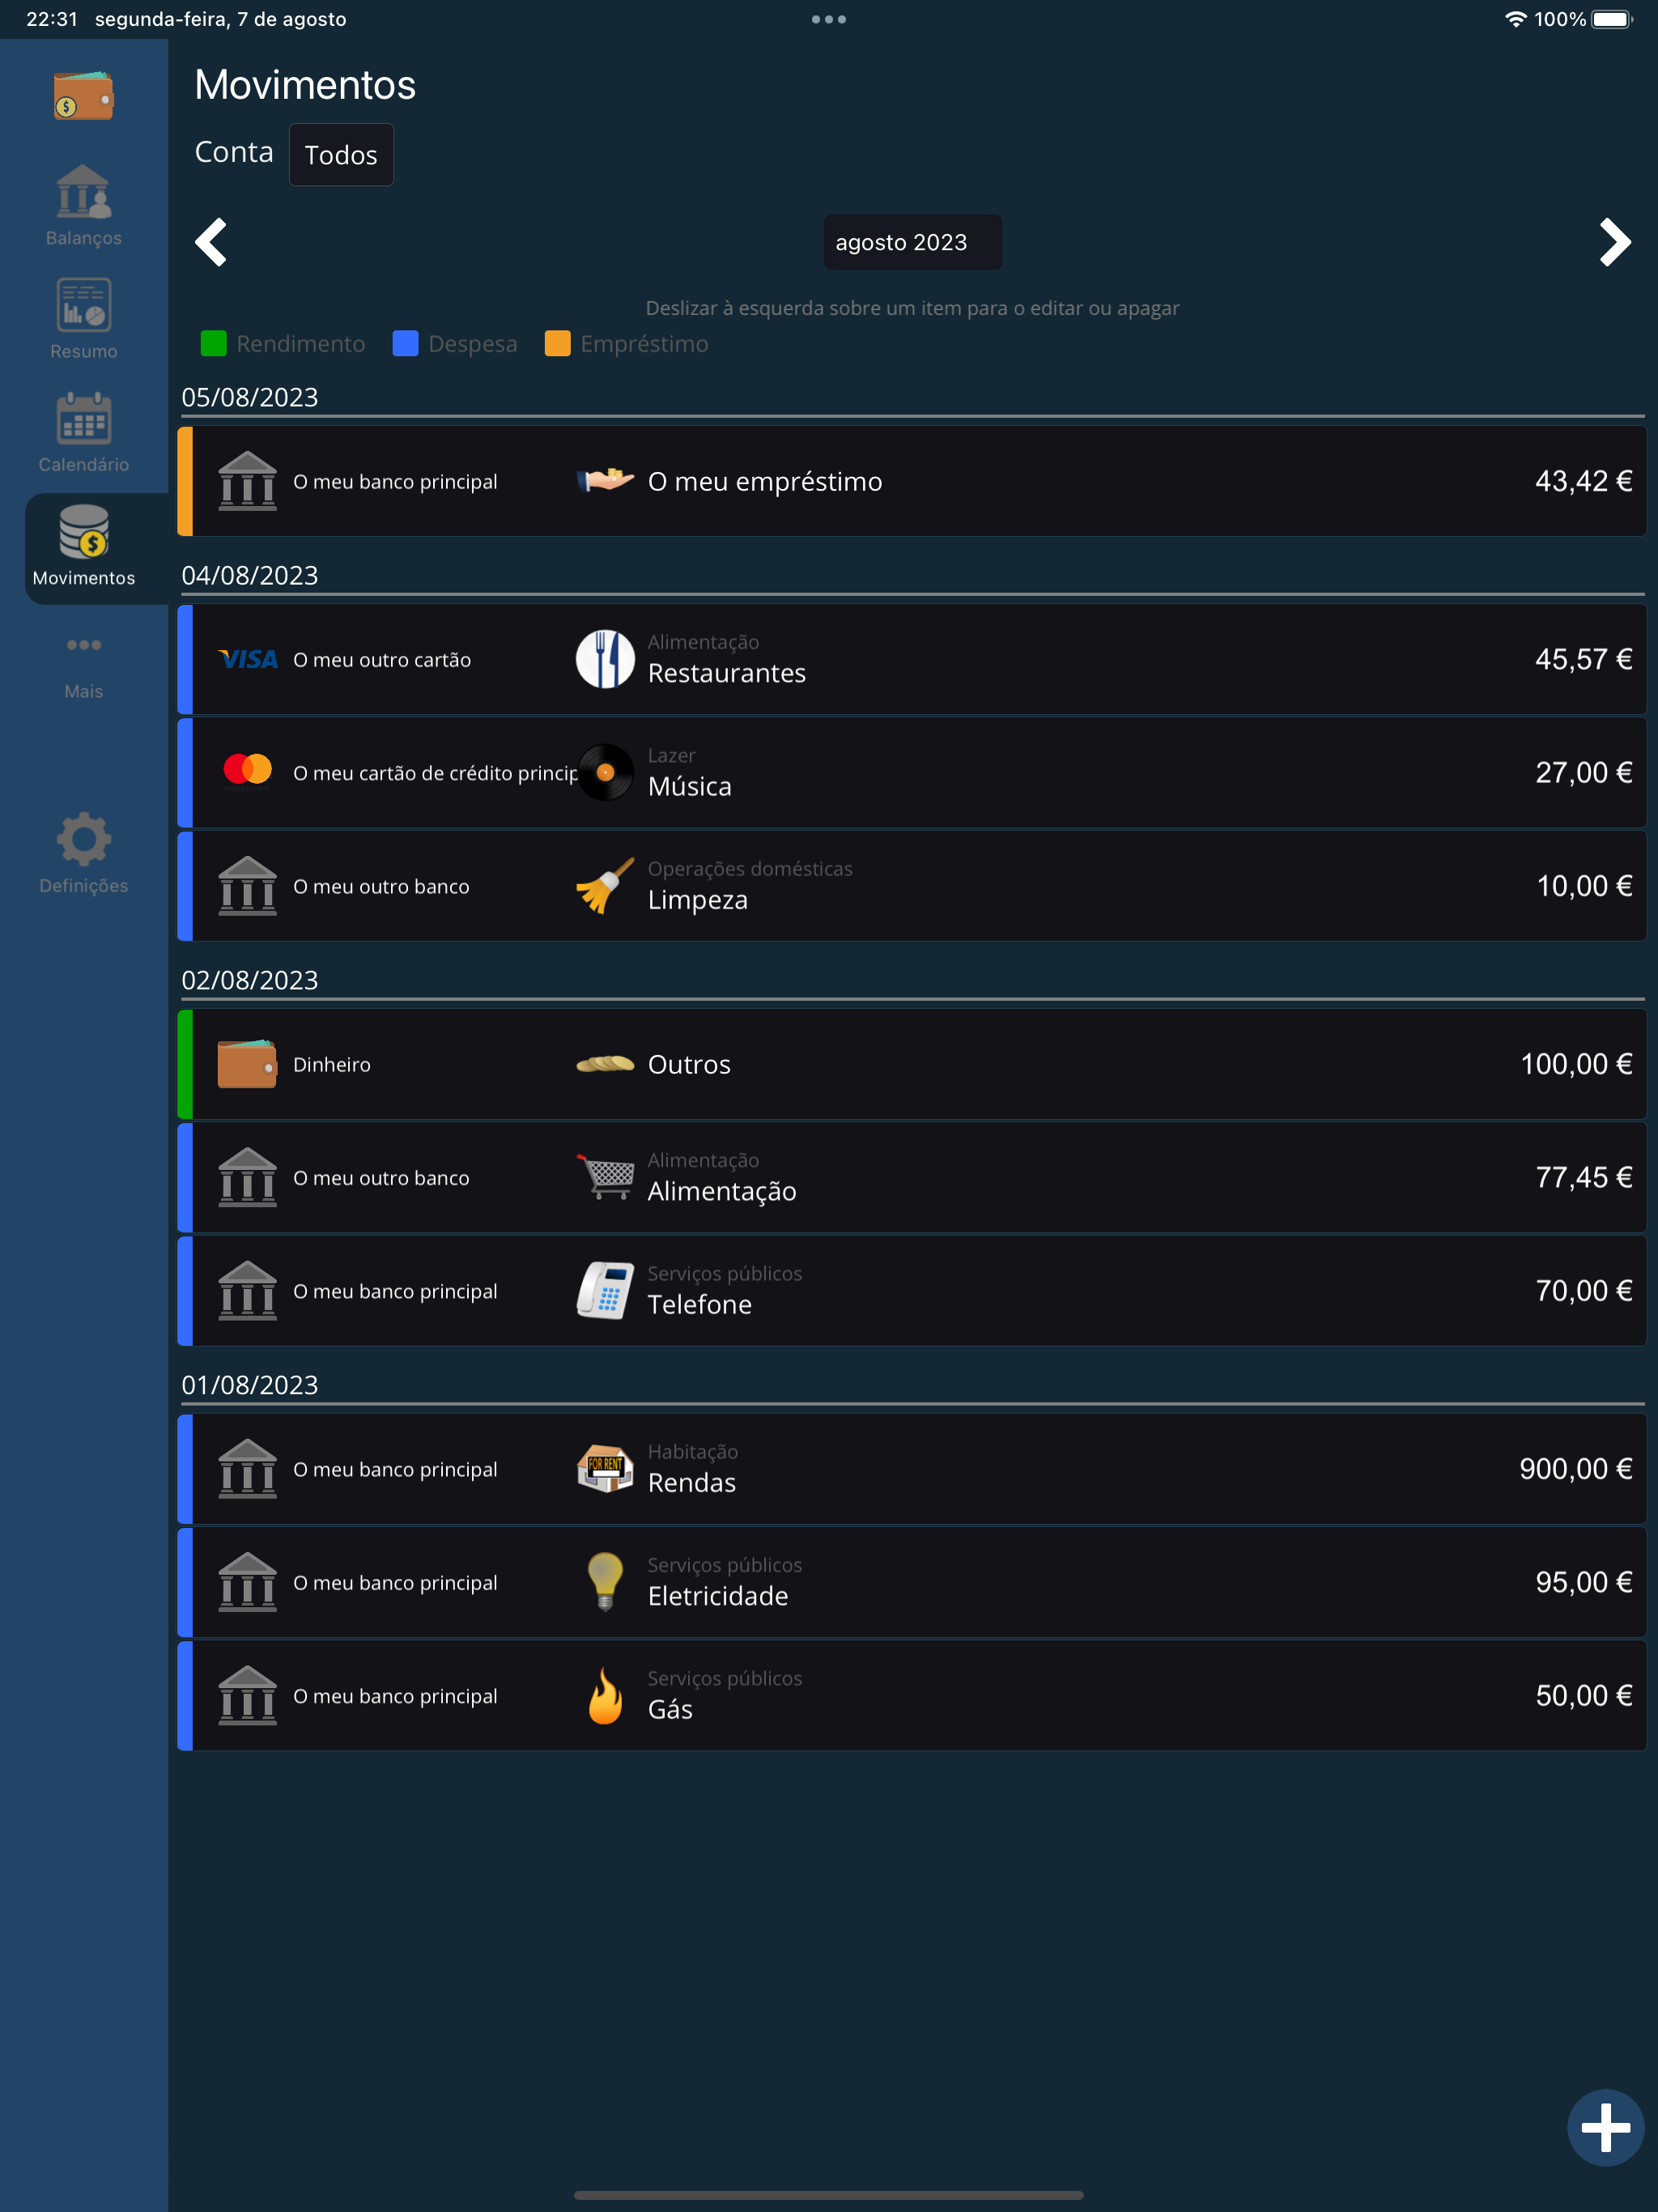Image resolution: width=1658 pixels, height=2212 pixels.
Task: Select the 45,57 € amount
Action: [1583, 659]
